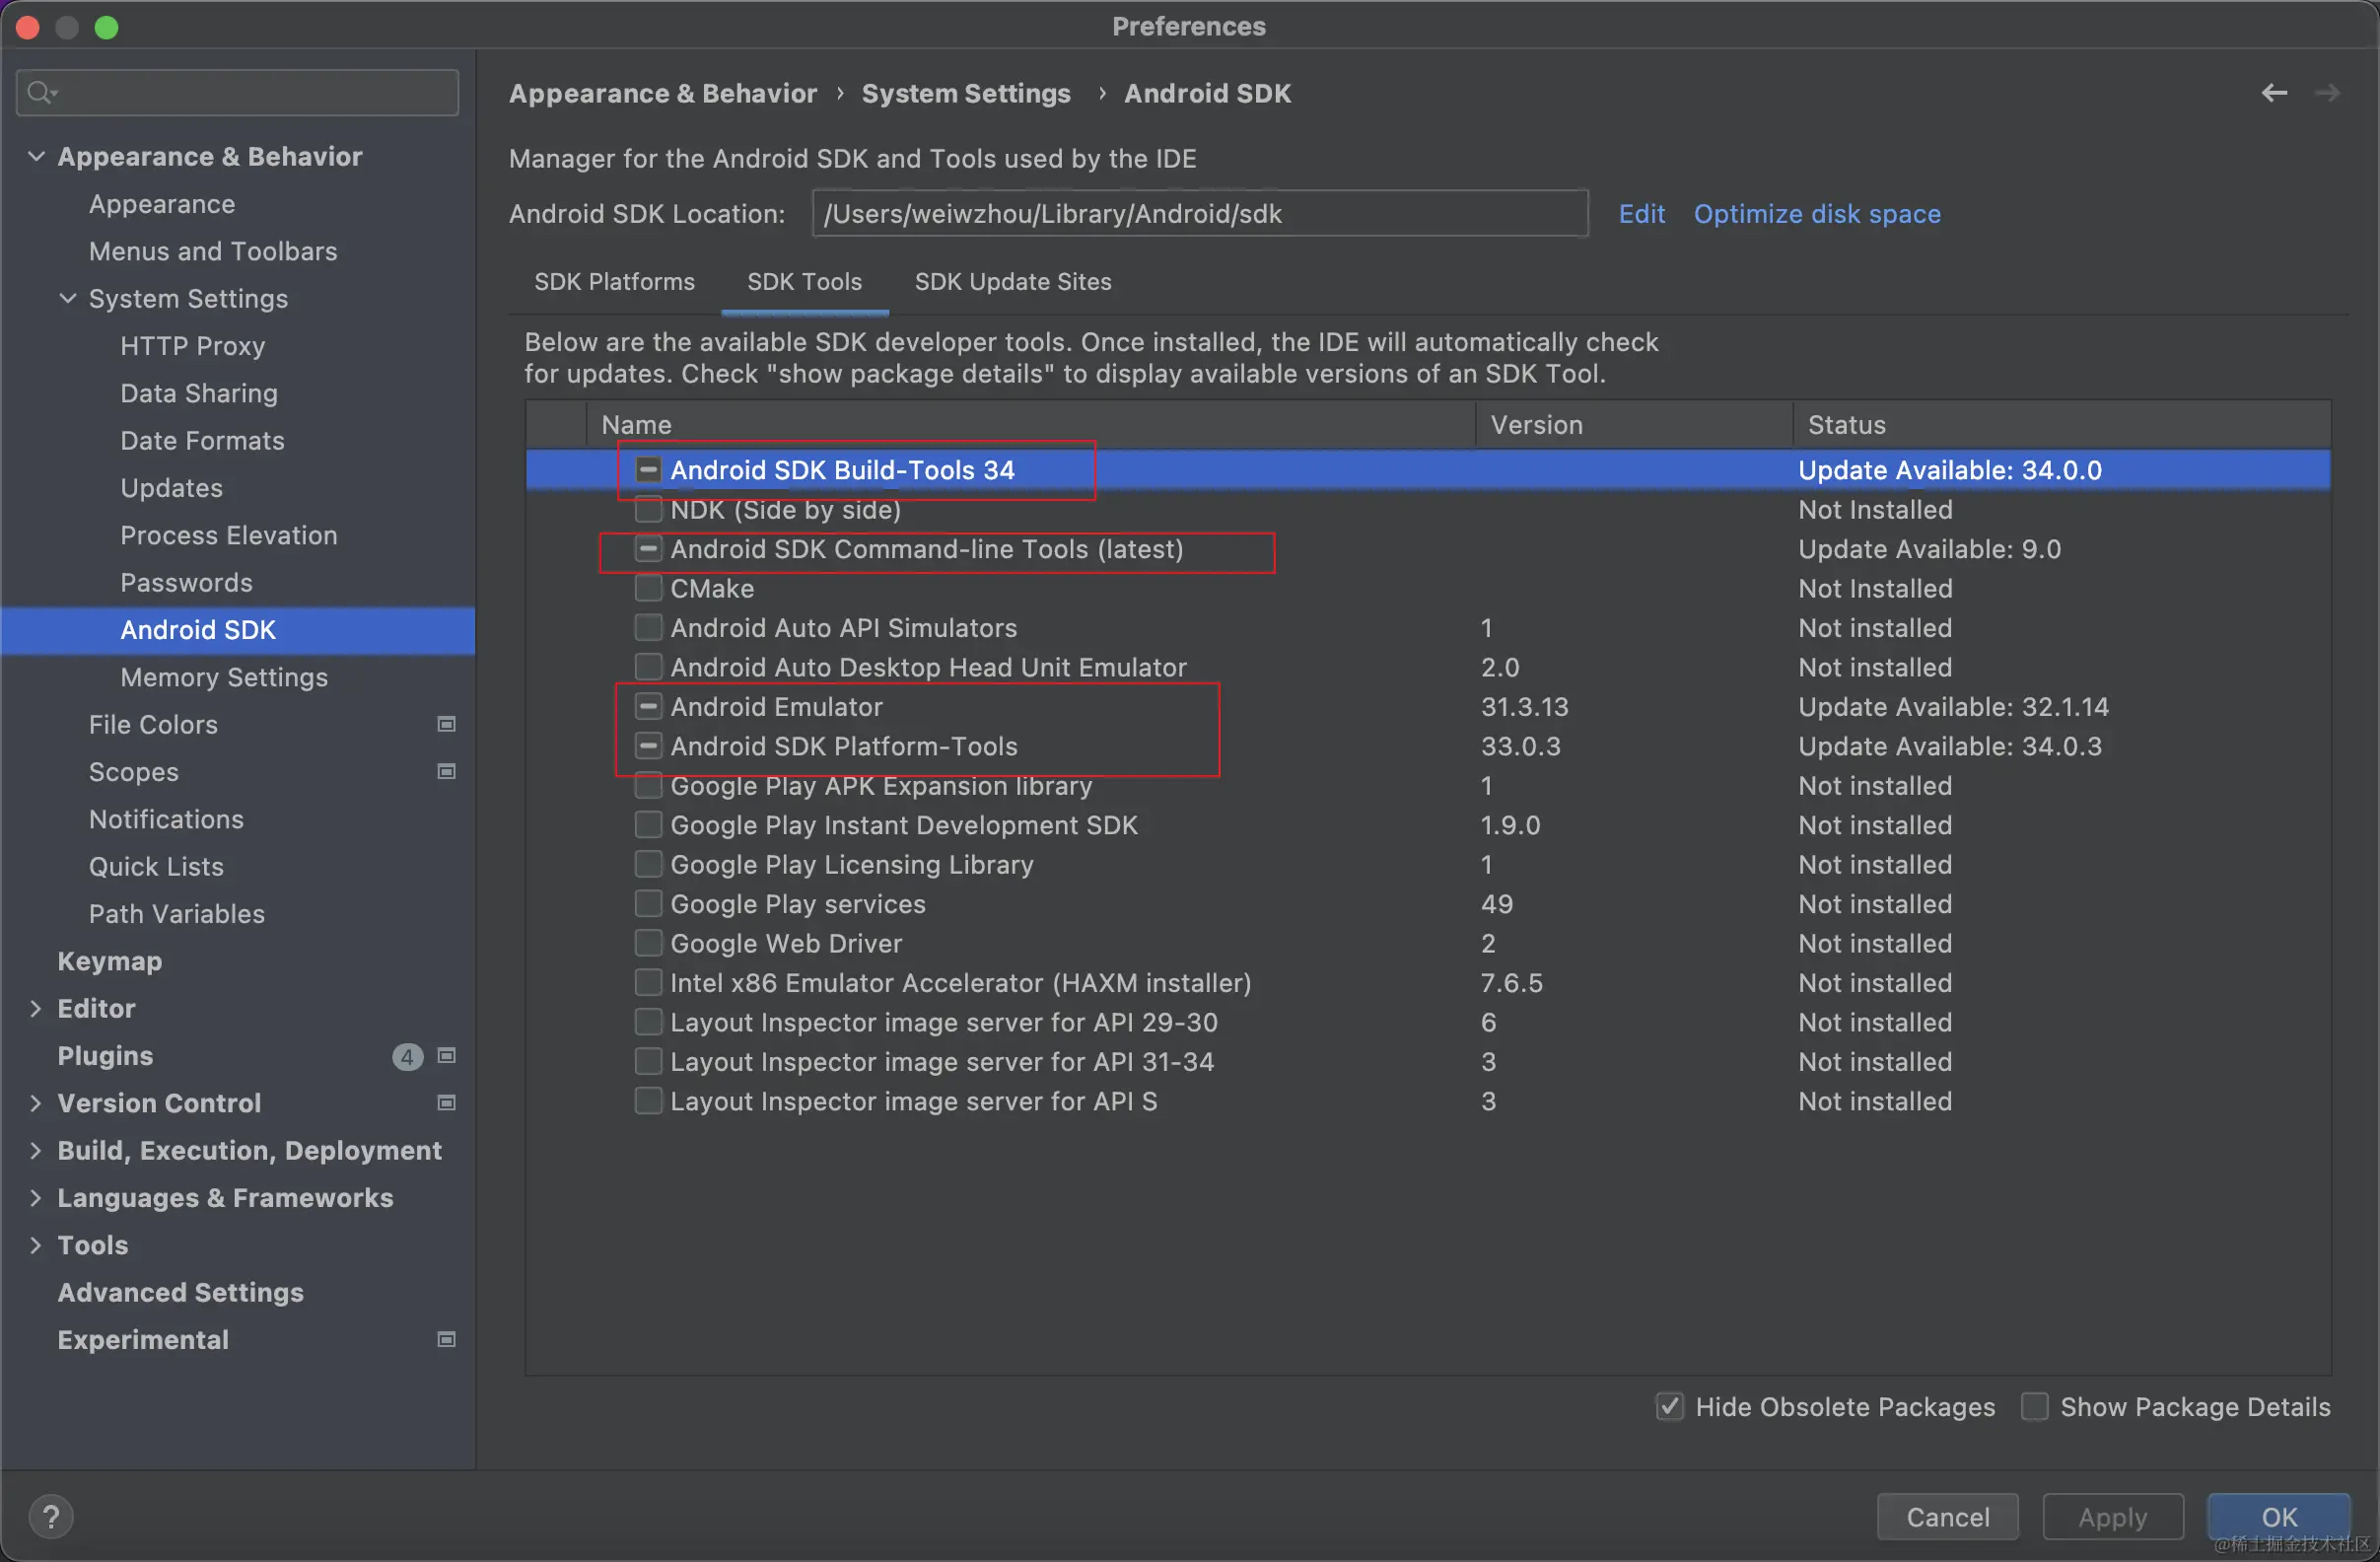Check the NDK (Side by side) checkbox
The image size is (2380, 1562).
pos(648,509)
